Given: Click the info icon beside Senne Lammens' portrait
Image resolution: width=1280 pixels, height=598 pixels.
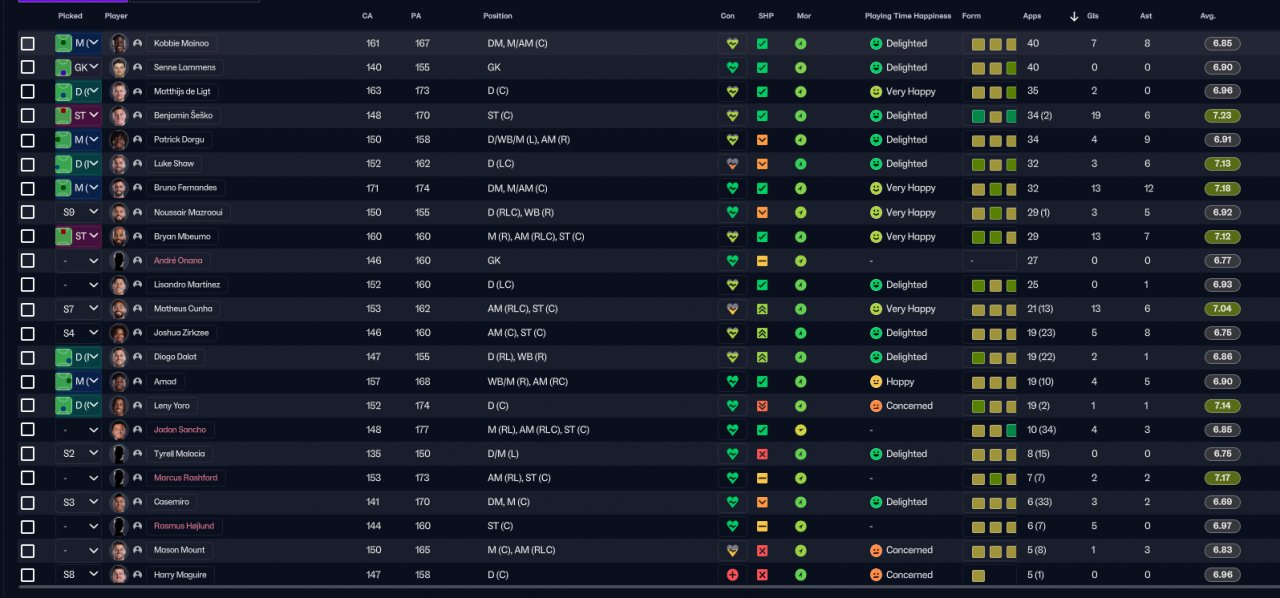Looking at the screenshot, I should (137, 68).
